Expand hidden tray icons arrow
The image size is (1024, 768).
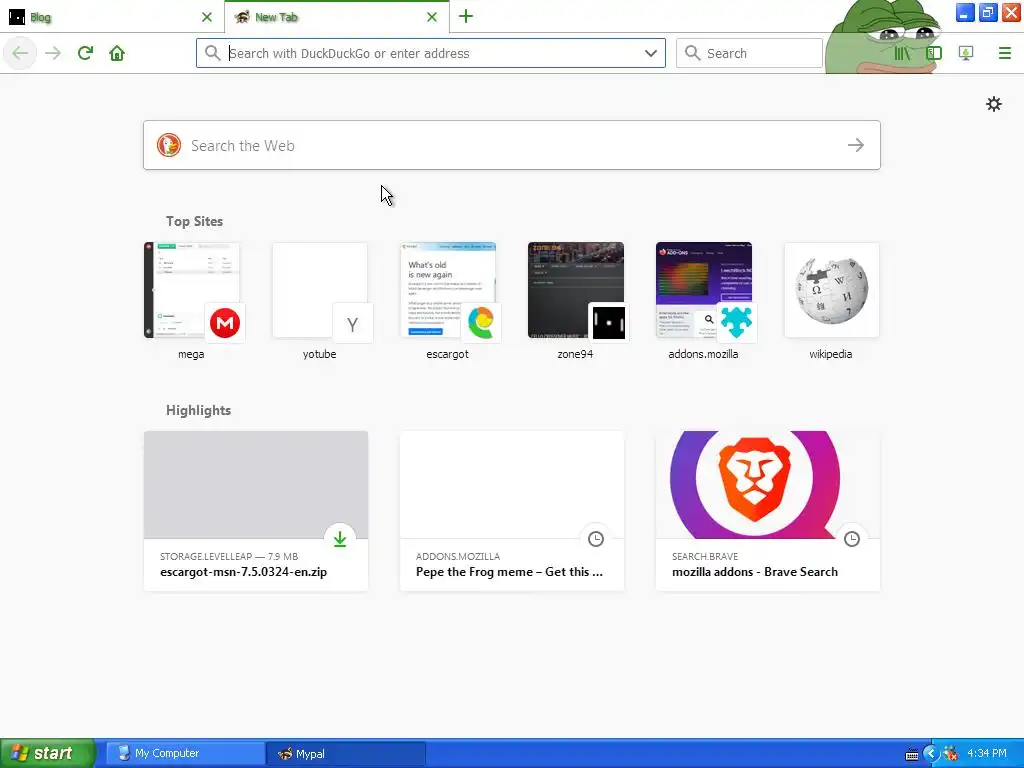click(x=931, y=754)
